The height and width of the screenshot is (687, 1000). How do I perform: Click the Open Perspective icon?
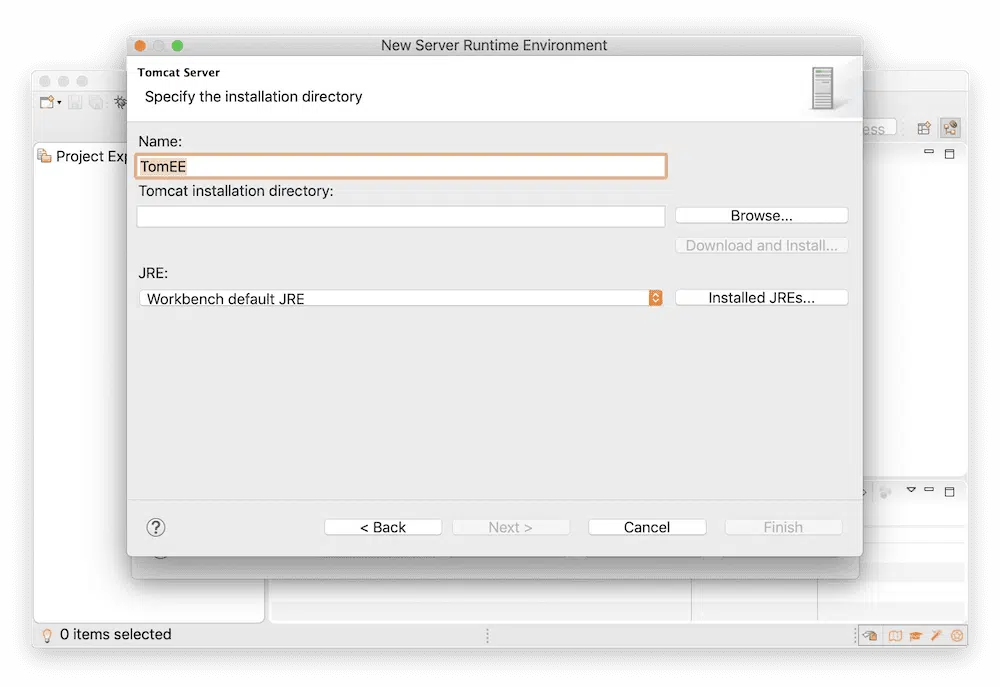[924, 128]
